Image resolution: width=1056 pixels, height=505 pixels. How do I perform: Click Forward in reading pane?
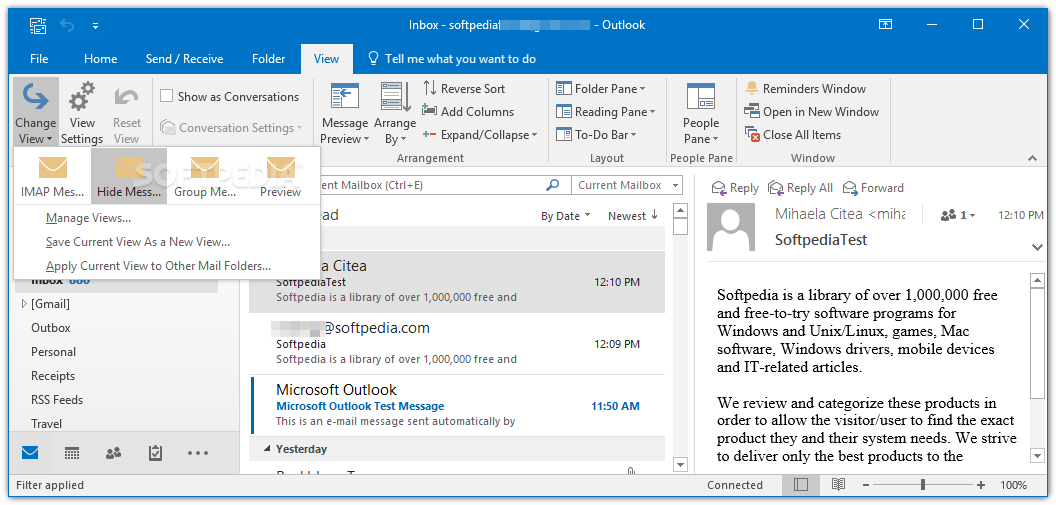point(873,188)
